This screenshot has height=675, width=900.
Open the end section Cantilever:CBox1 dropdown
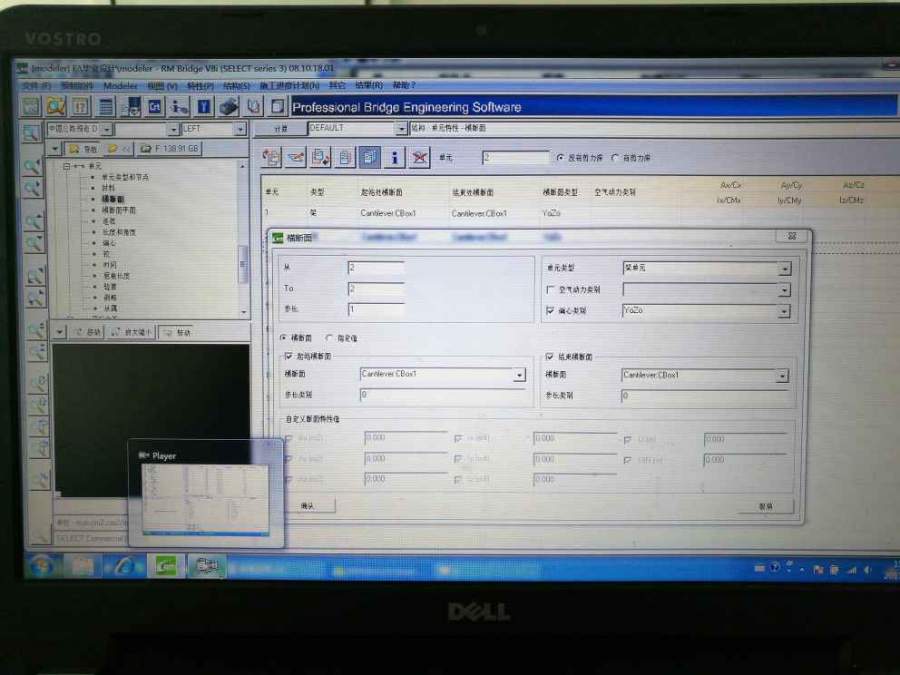[782, 376]
